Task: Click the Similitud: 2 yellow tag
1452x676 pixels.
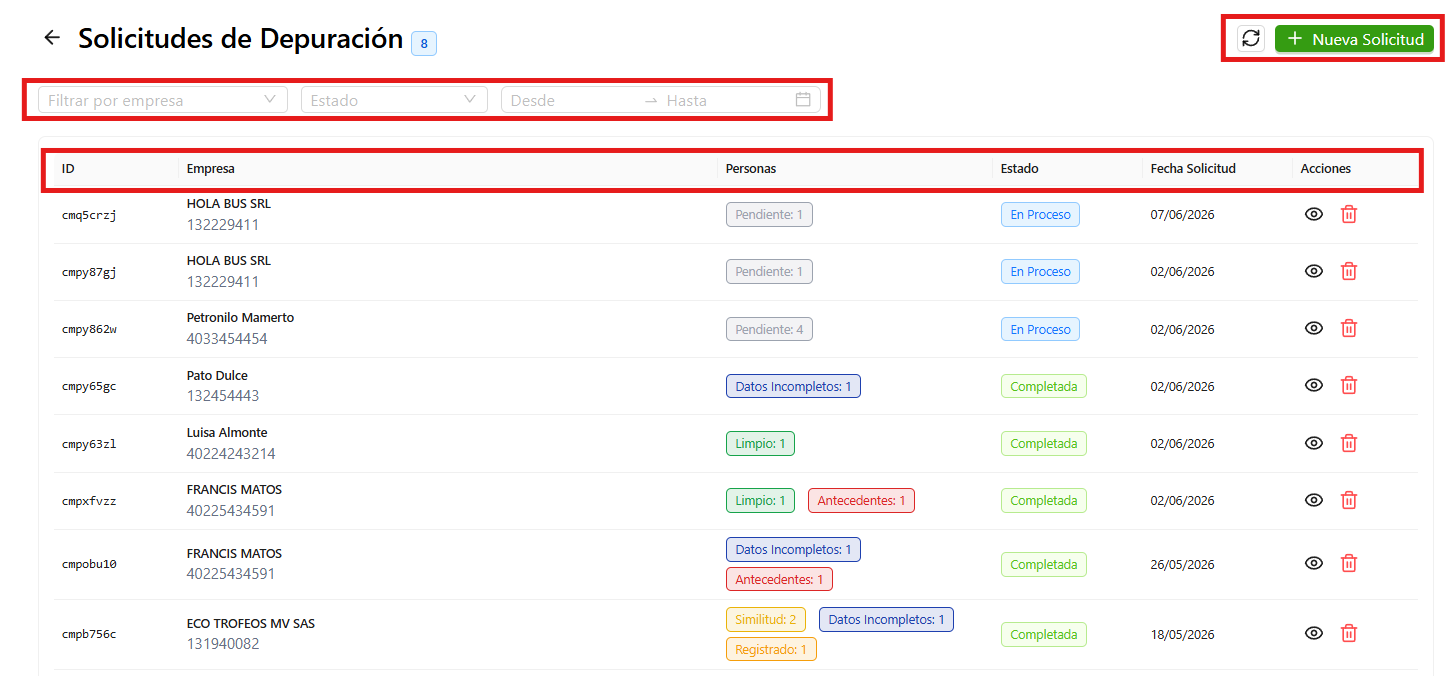Action: click(x=766, y=620)
